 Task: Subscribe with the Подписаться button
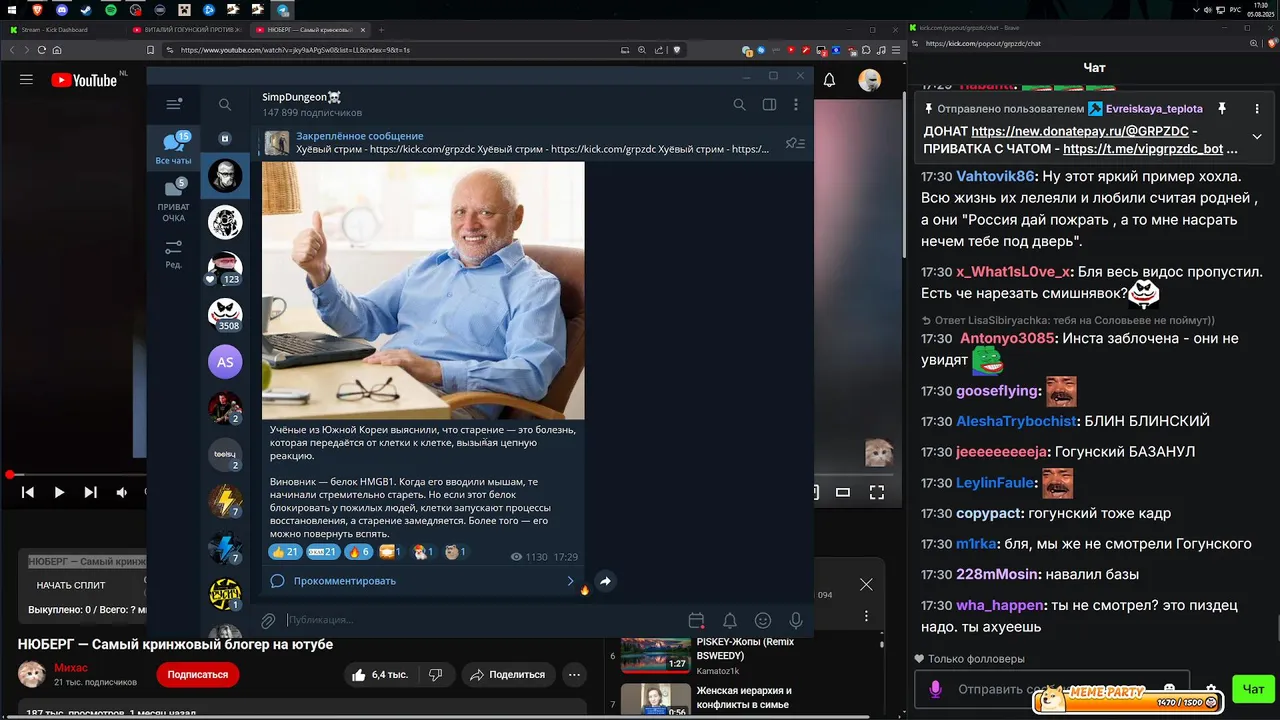pyautogui.click(x=198, y=675)
